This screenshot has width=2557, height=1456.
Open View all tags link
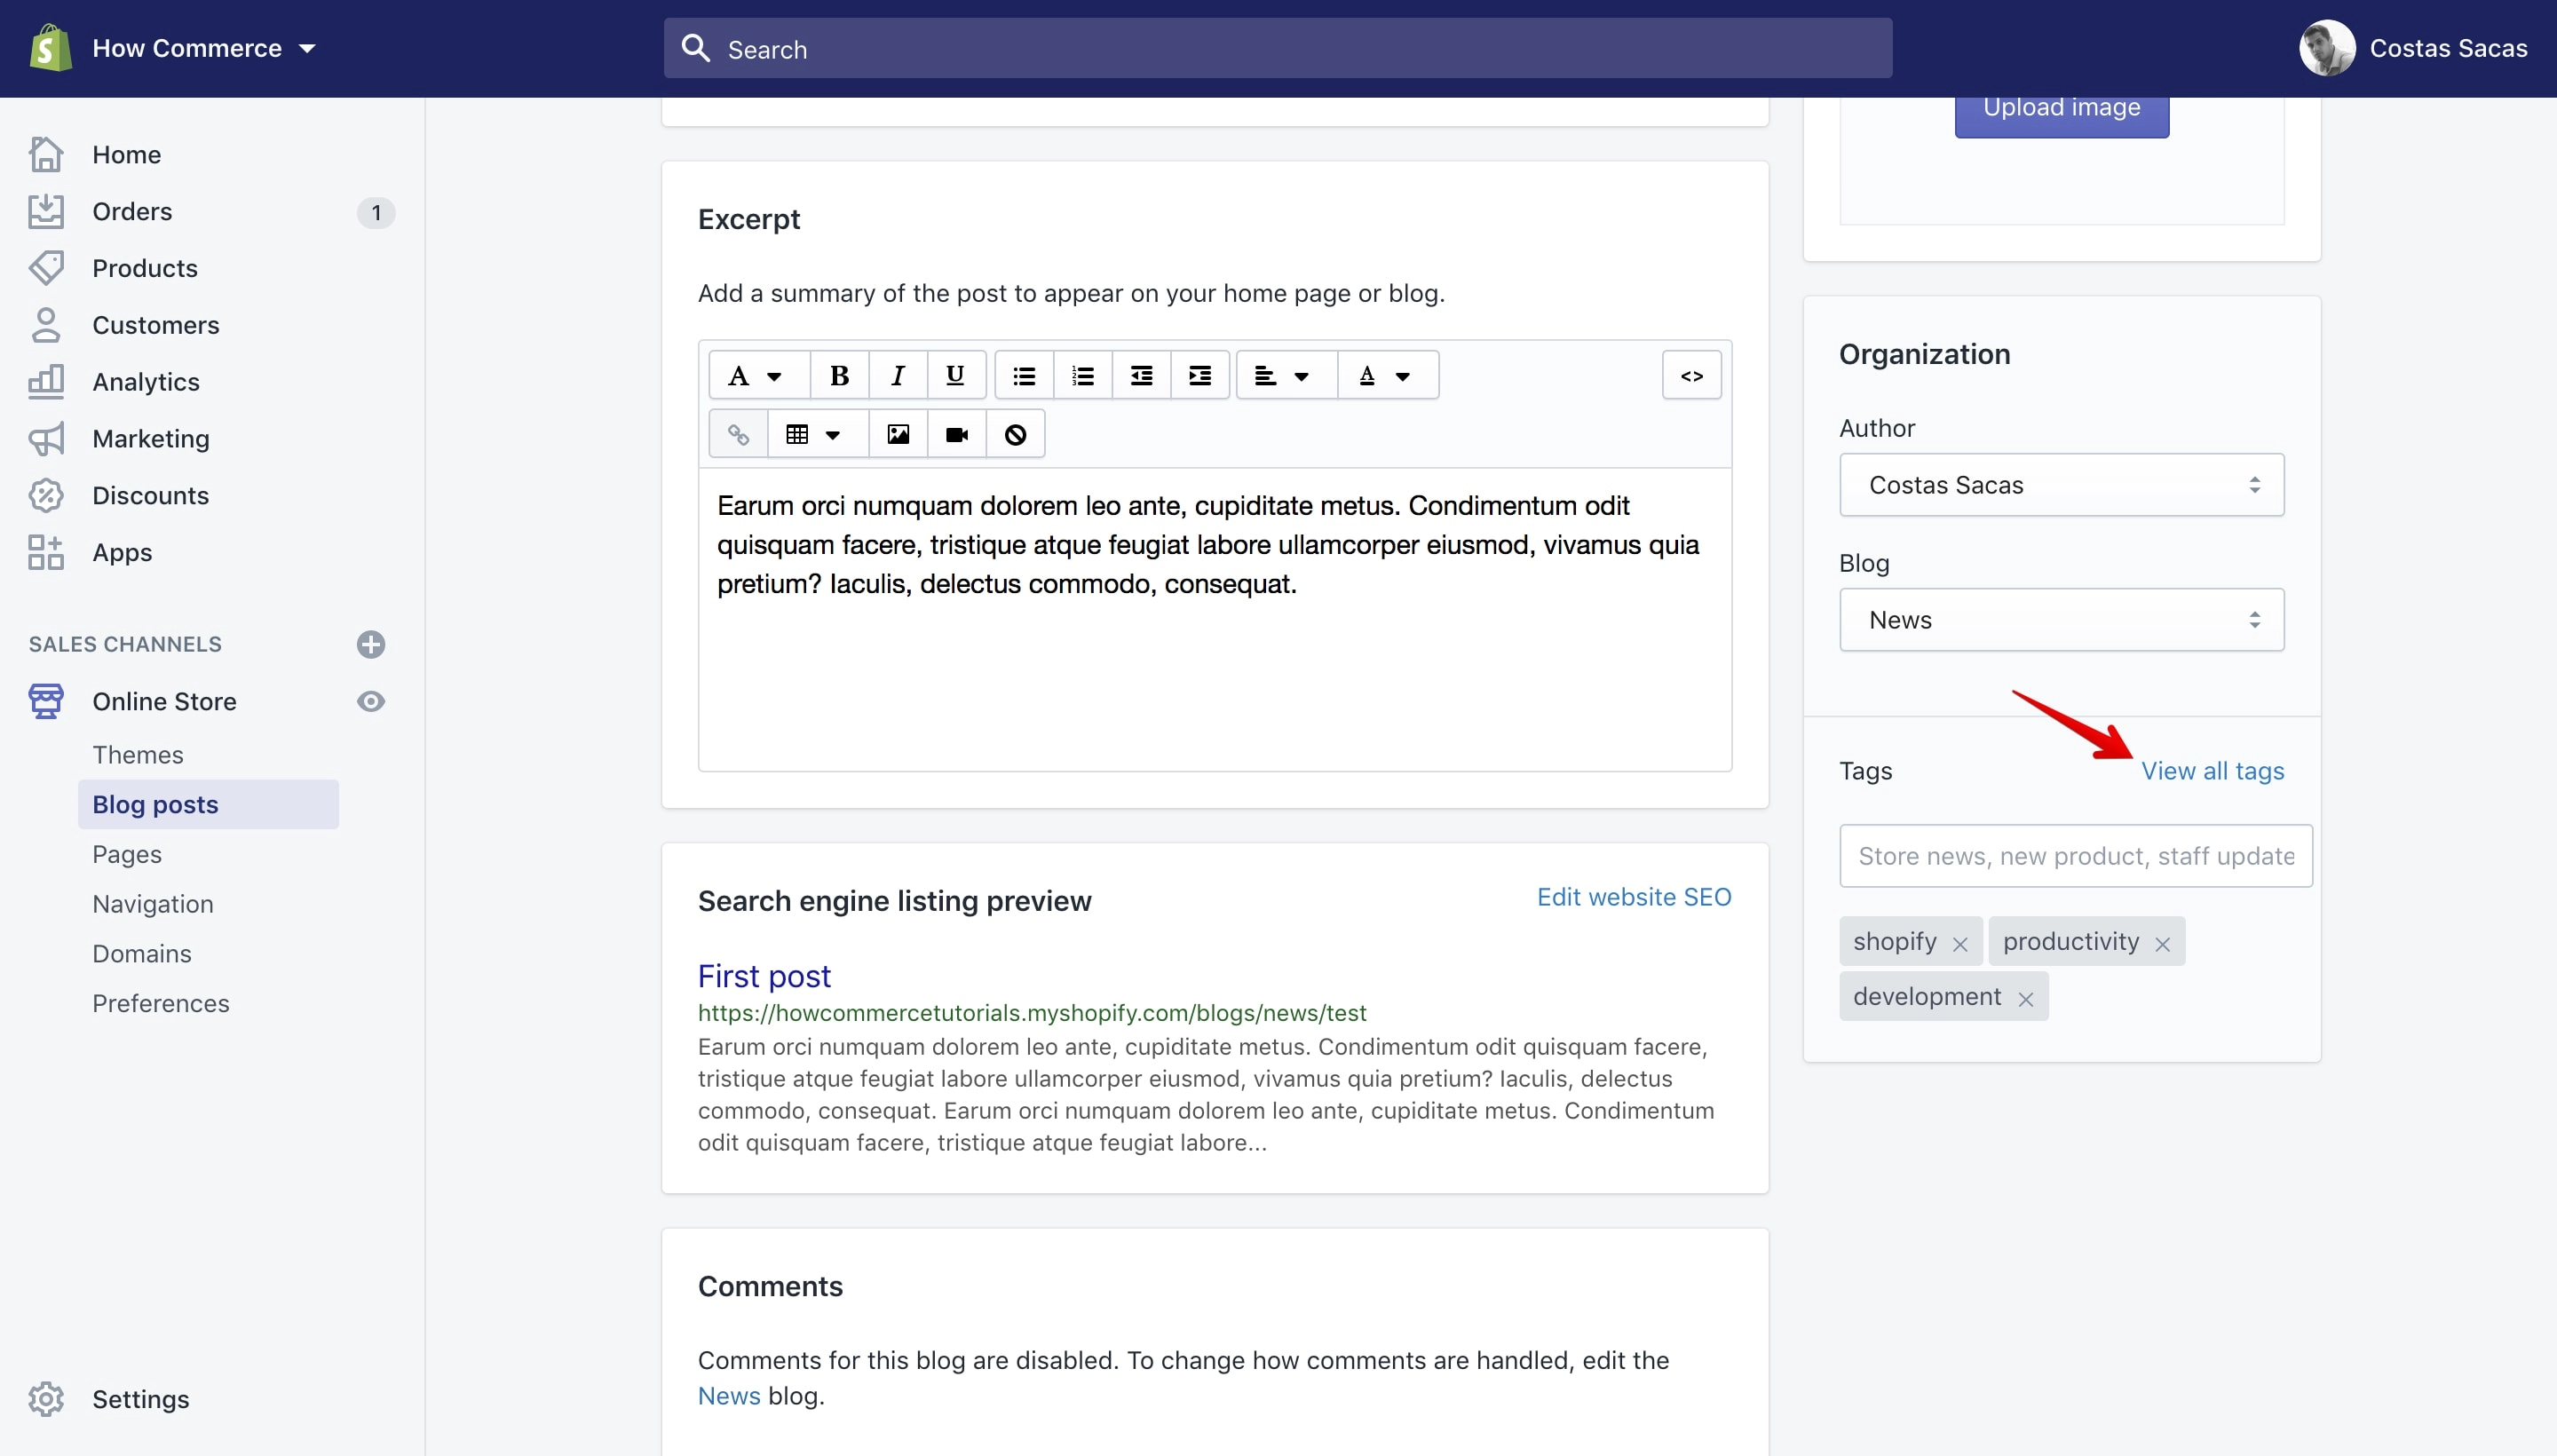pos(2212,770)
